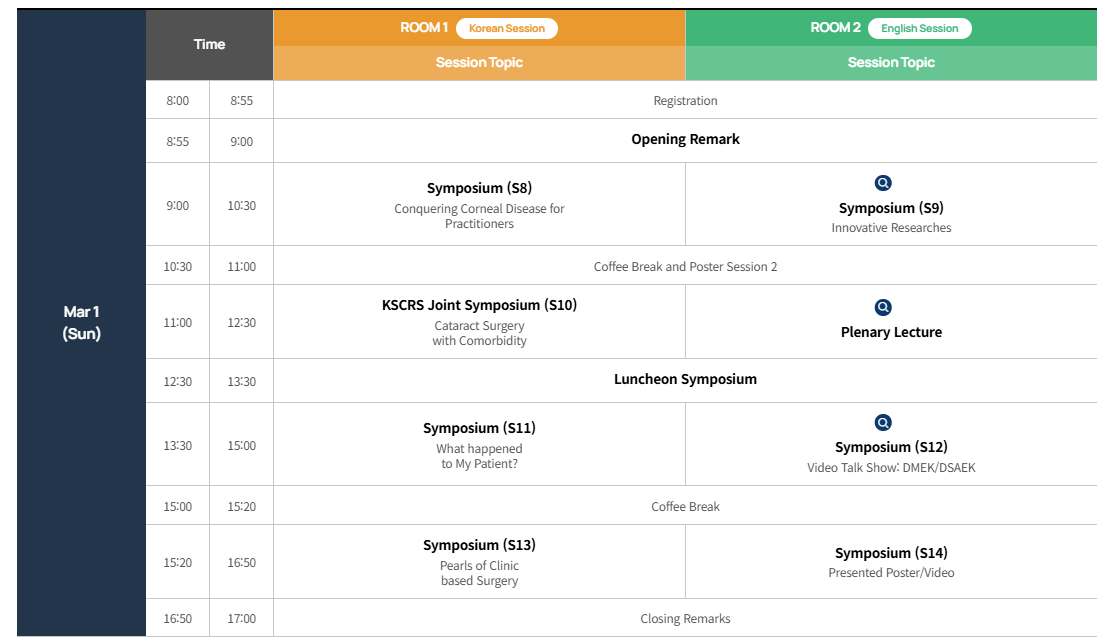The width and height of the screenshot is (1104, 642).
Task: Click the Luncheon Symposium row
Action: tap(685, 379)
